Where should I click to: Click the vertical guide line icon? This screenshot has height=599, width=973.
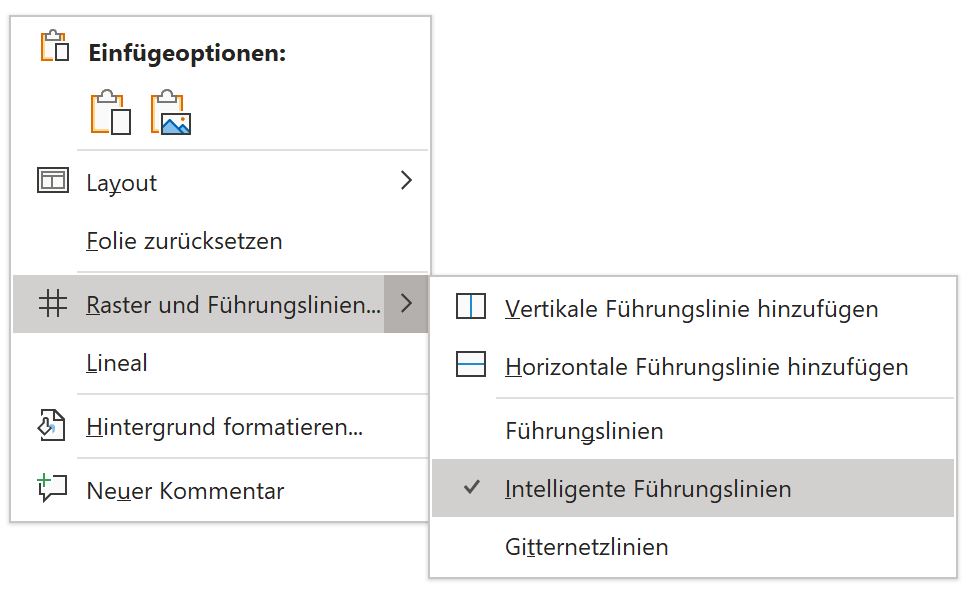point(471,307)
